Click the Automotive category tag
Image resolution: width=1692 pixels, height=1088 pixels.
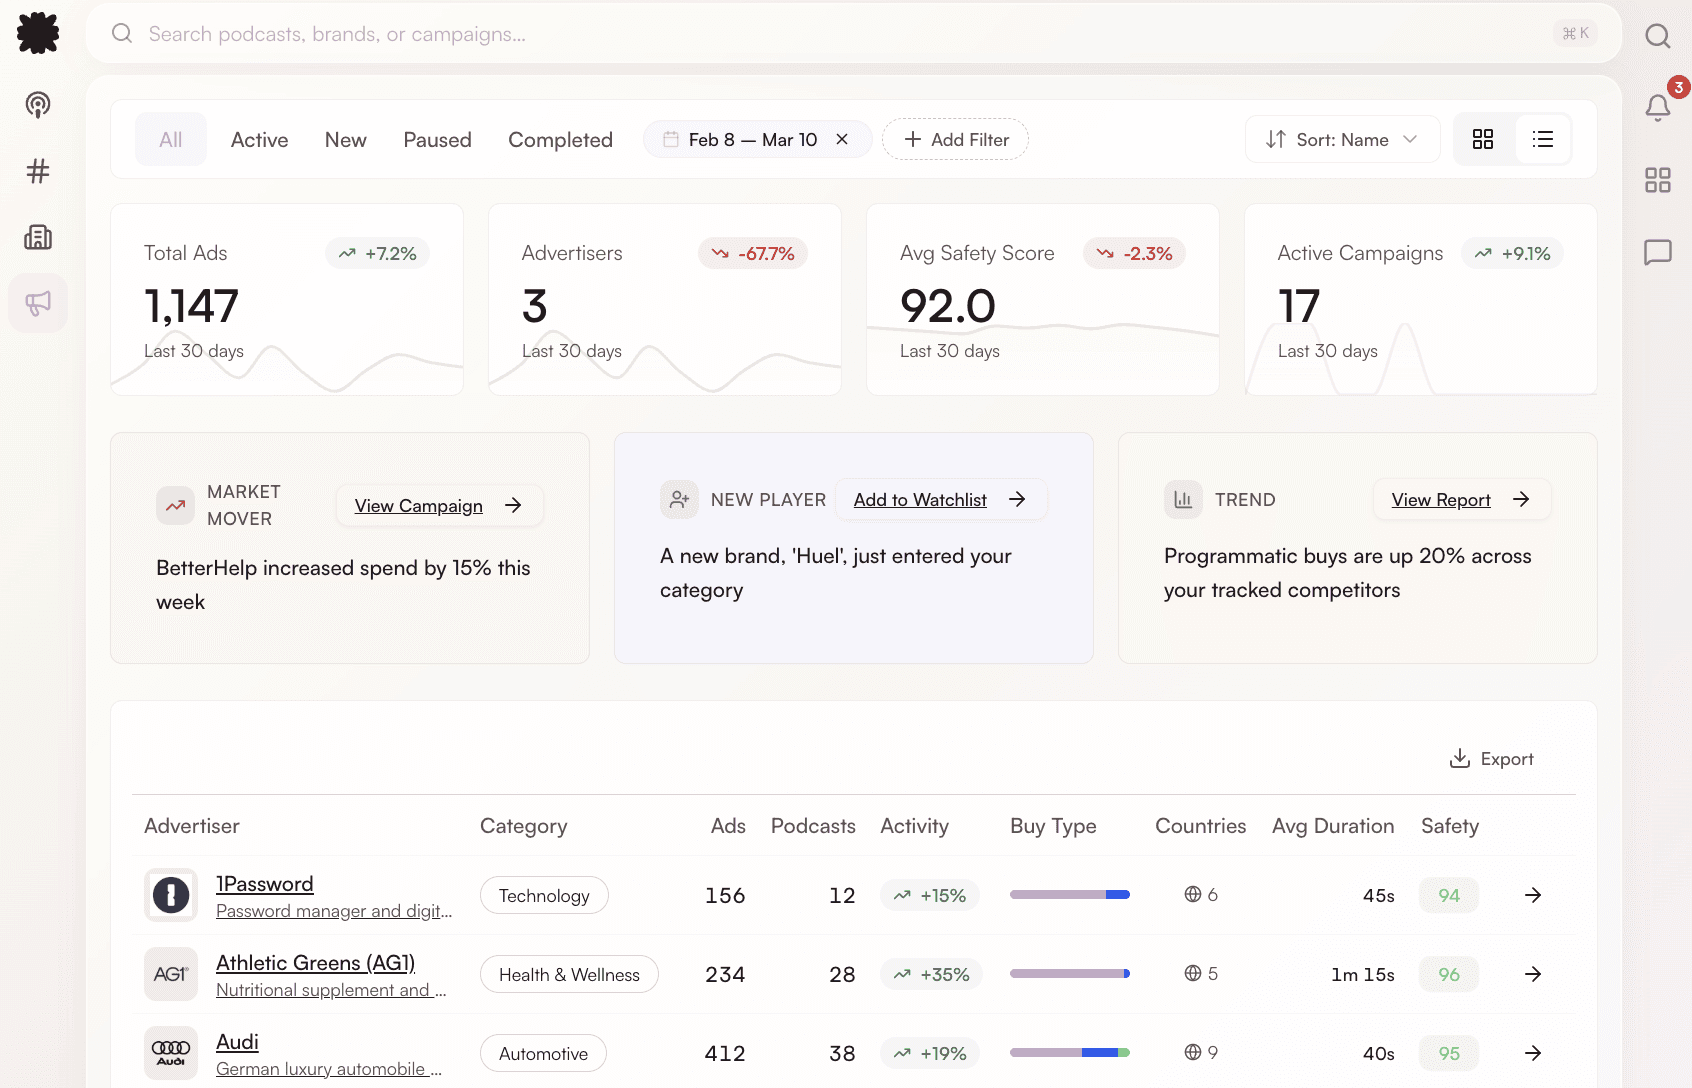tap(543, 1053)
